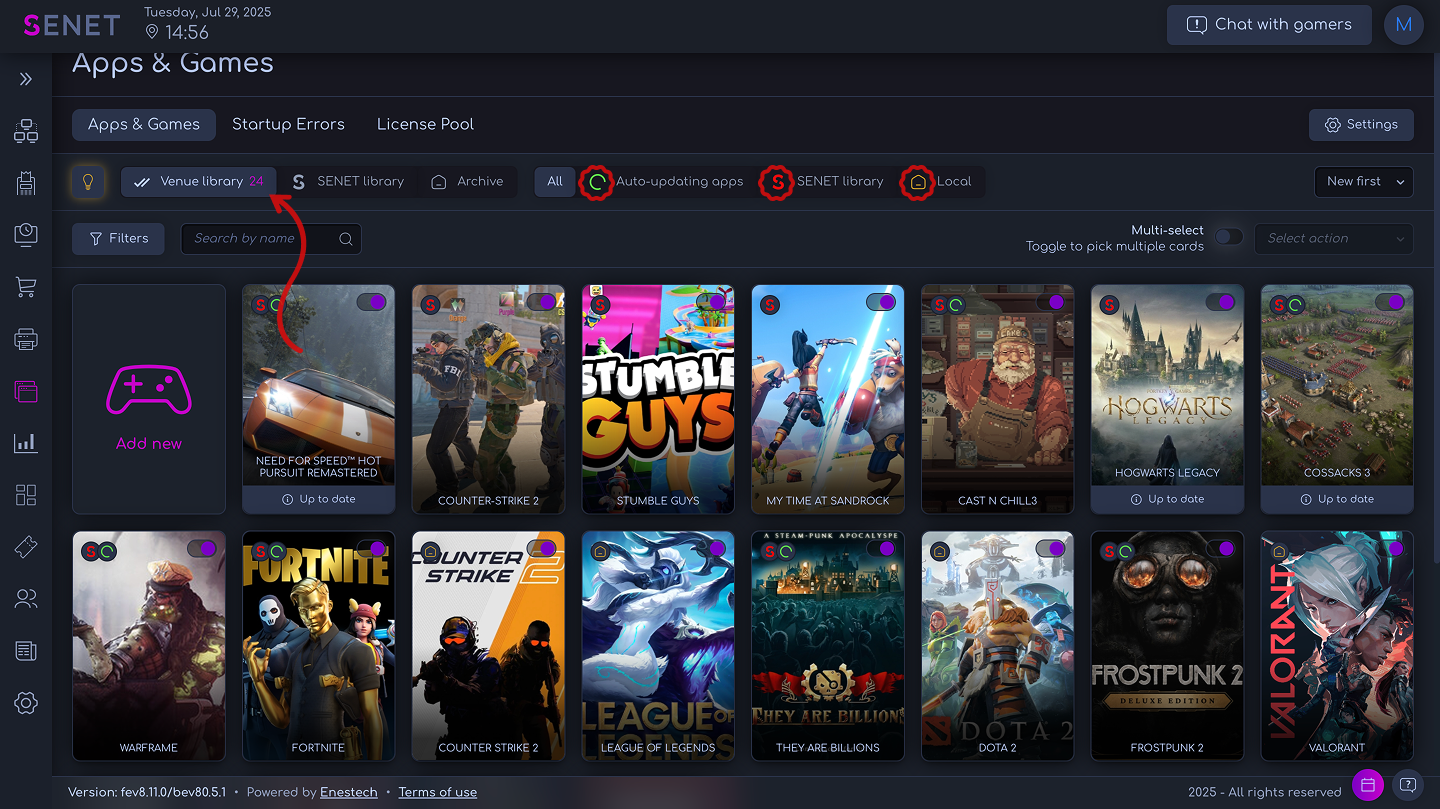Switch to the License Pool tab
The height and width of the screenshot is (809, 1440).
click(425, 125)
